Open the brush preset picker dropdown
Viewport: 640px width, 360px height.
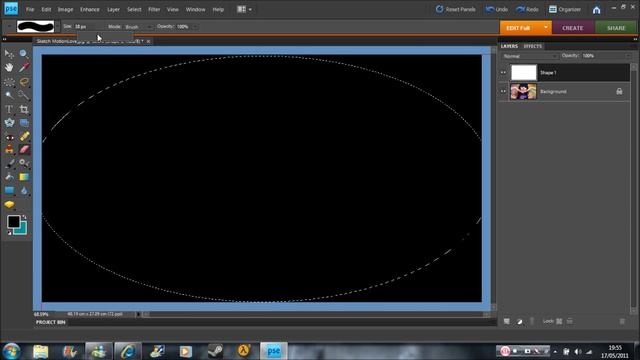coord(57,27)
